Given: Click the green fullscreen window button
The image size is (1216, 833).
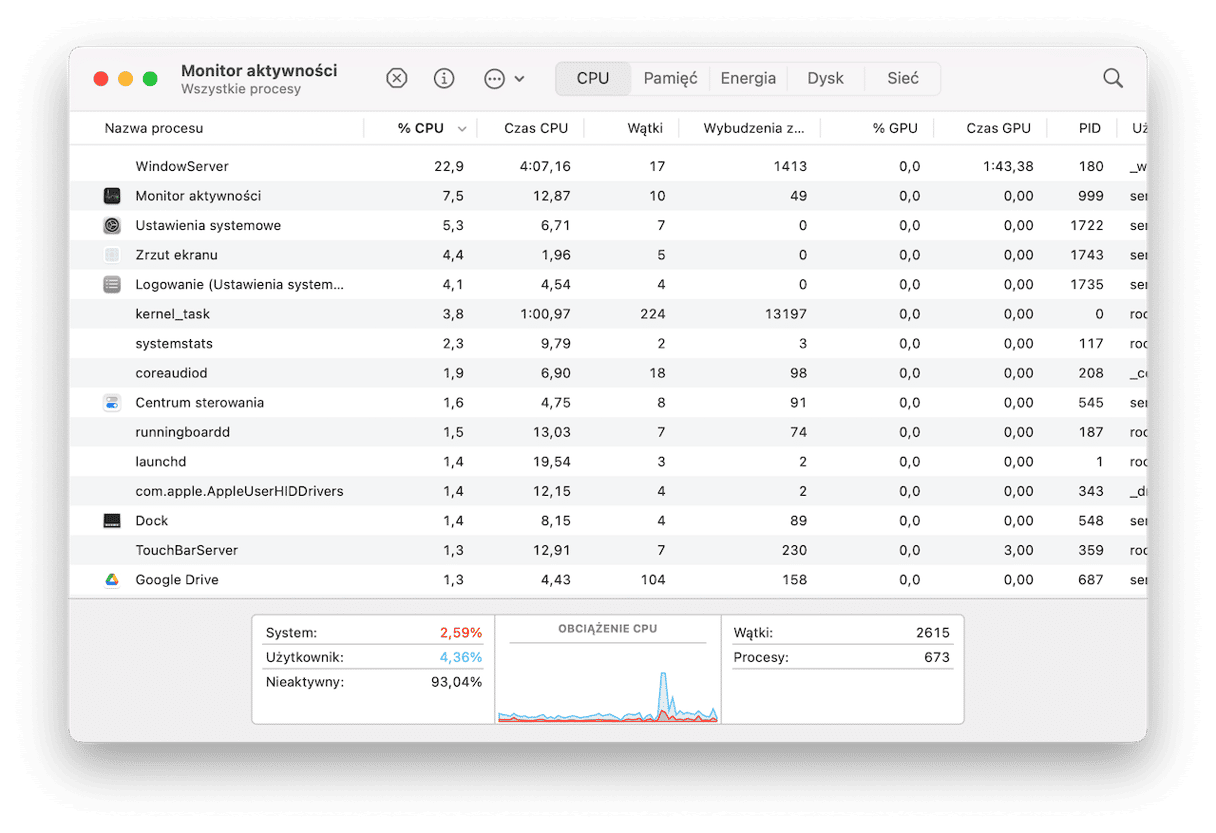Looking at the screenshot, I should tap(150, 79).
